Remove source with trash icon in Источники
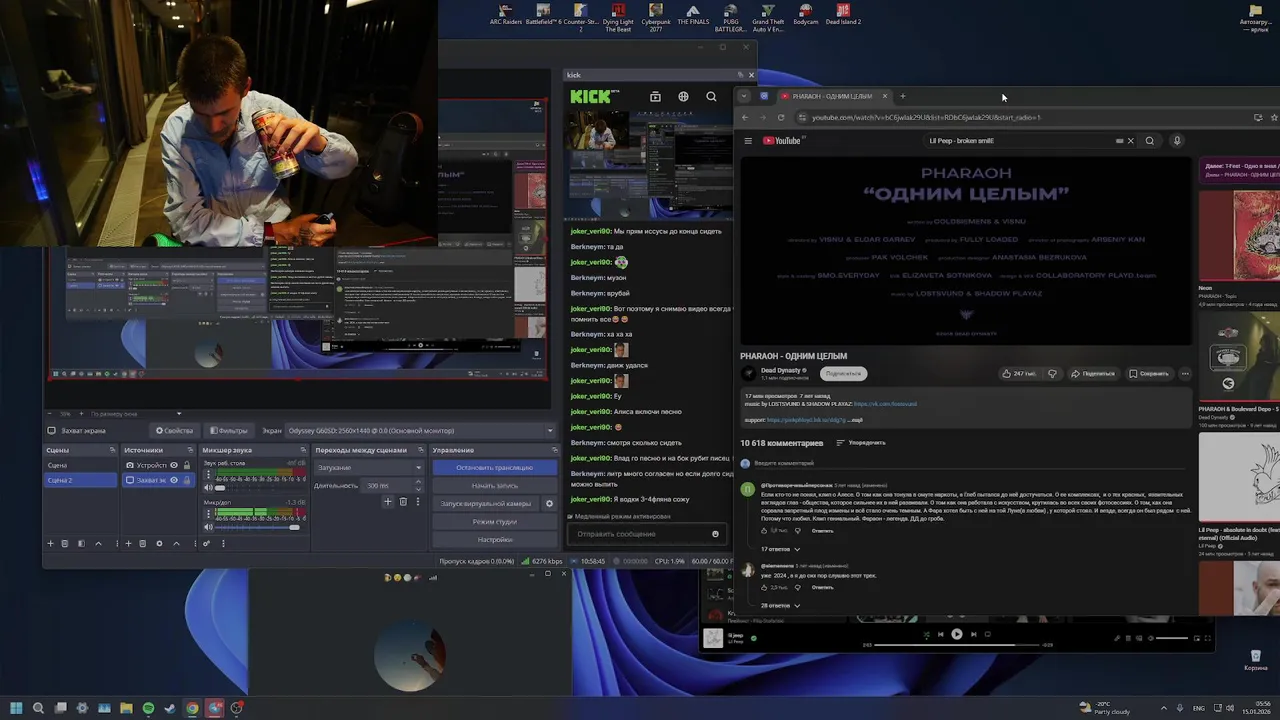This screenshot has height=720, width=1280. [x=143, y=543]
